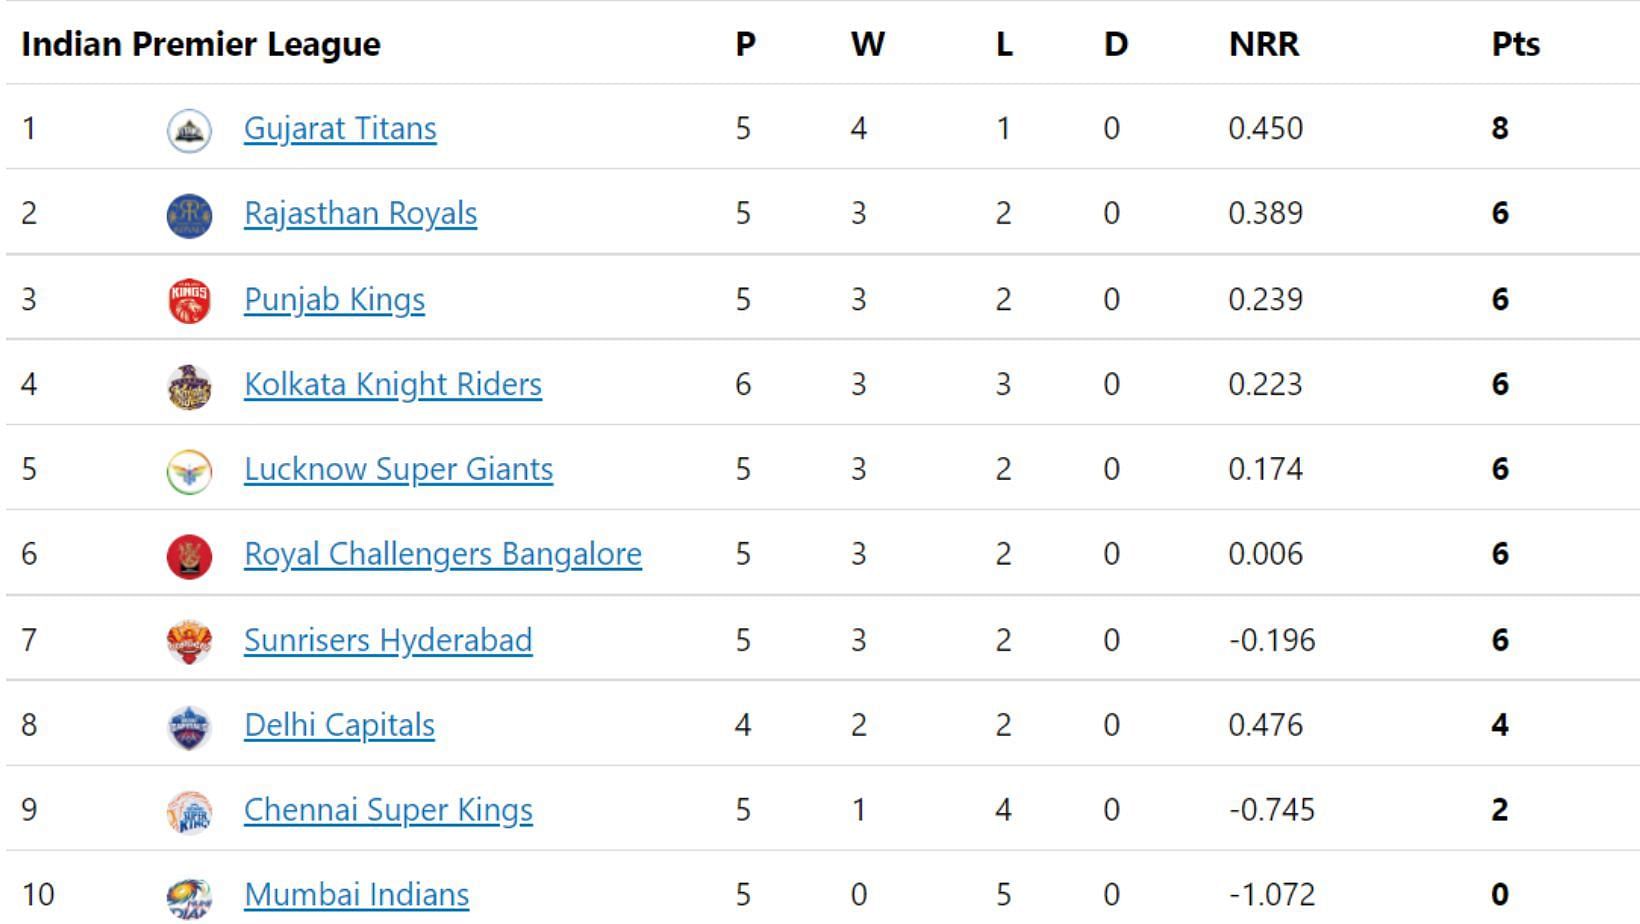Click the Kolkata Knight Riders logo
1640x924 pixels.
click(x=189, y=385)
